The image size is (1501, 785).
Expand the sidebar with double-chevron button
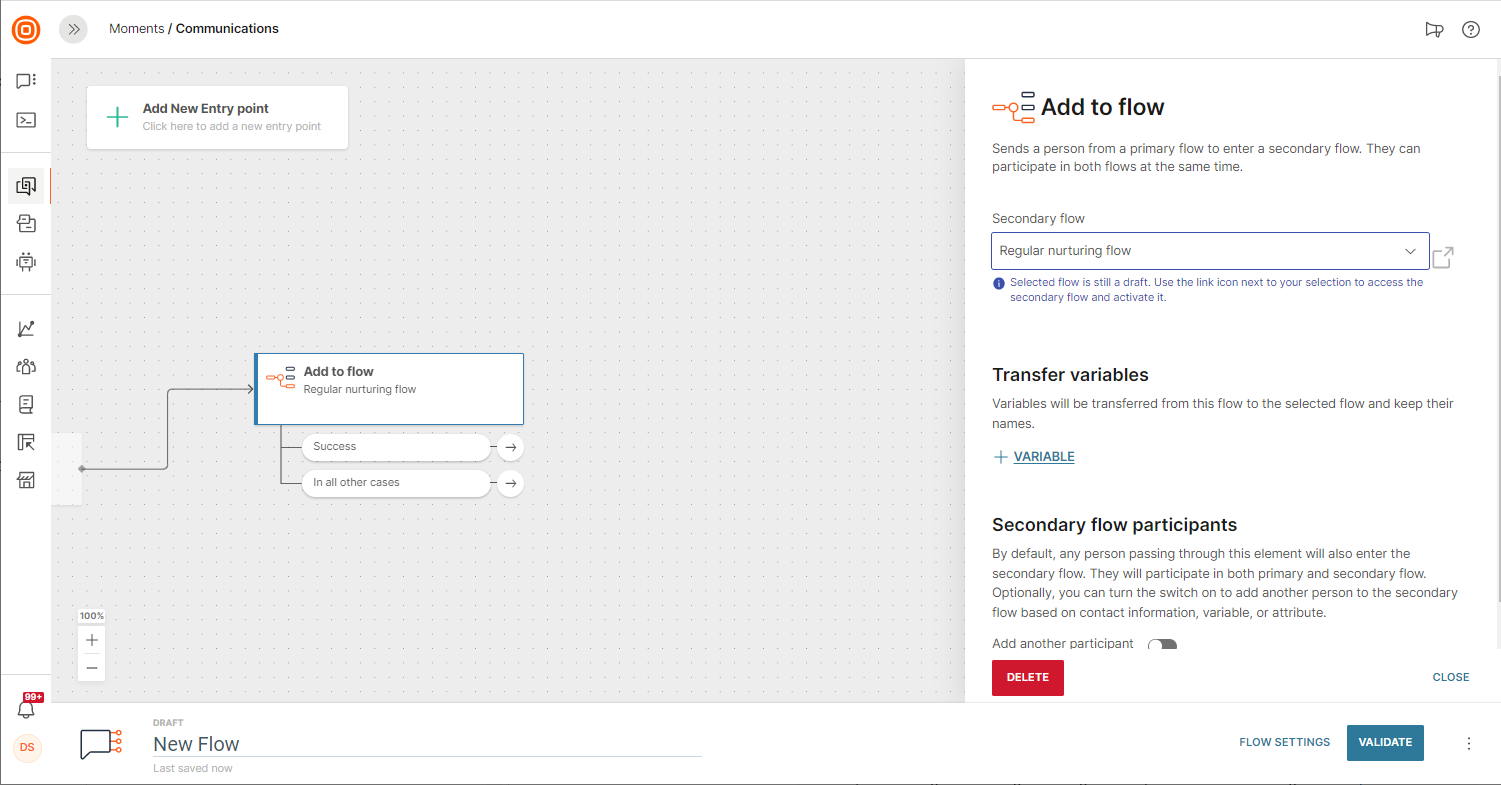pyautogui.click(x=73, y=29)
